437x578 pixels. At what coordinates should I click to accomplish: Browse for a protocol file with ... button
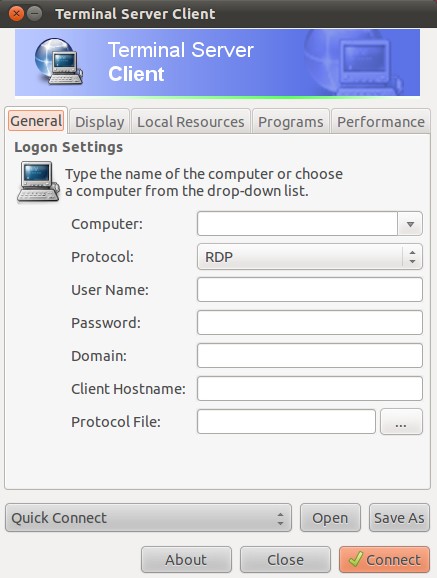[401, 422]
